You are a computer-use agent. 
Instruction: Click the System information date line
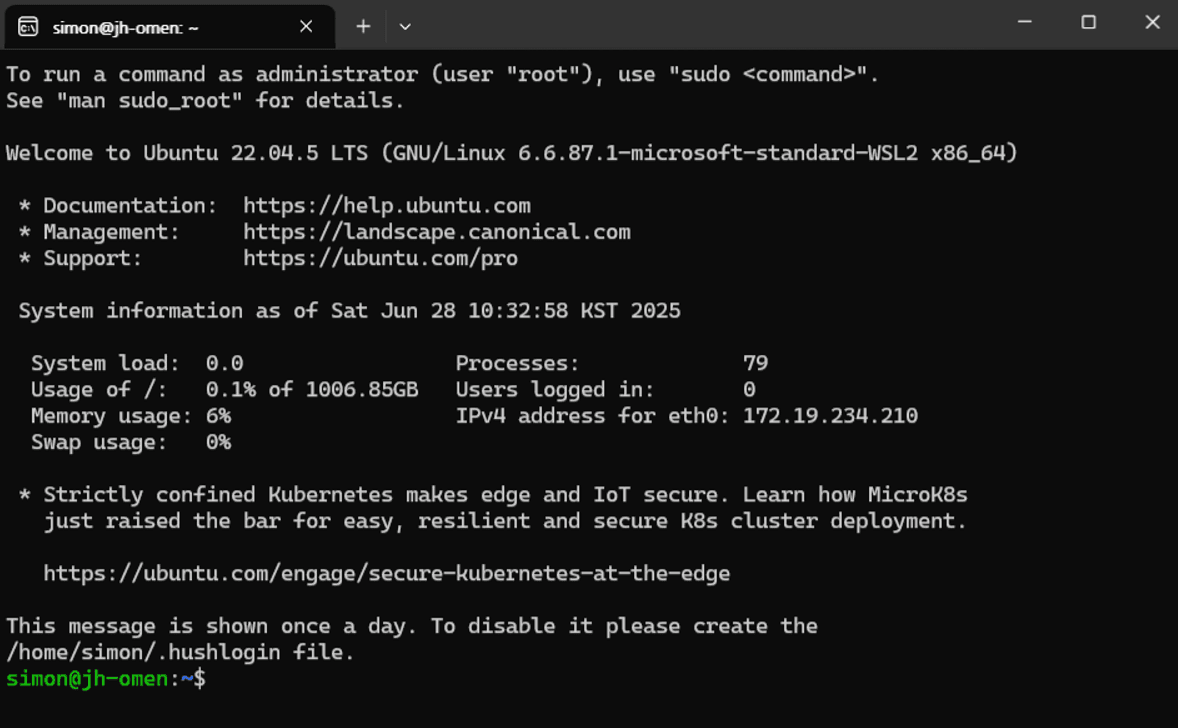[x=349, y=310]
